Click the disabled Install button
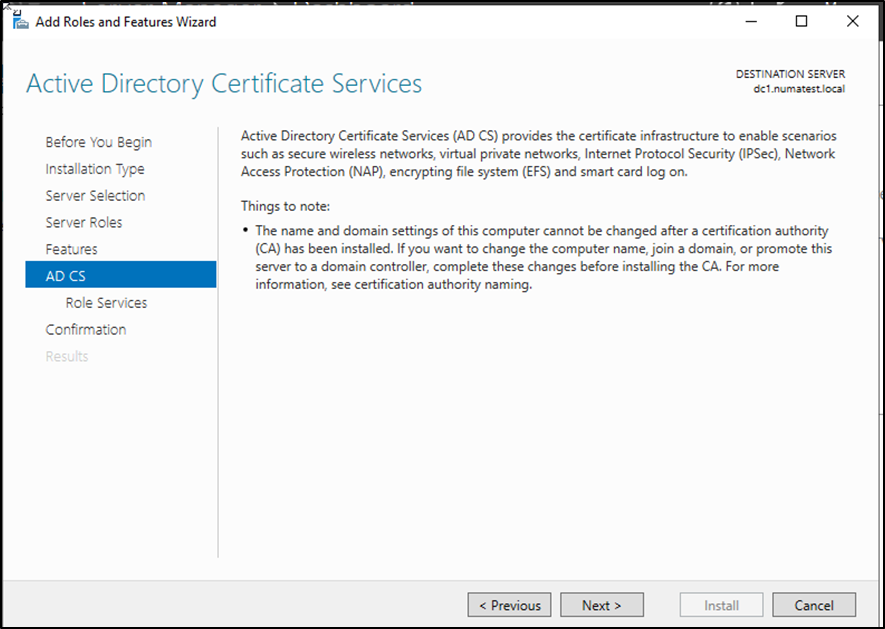Screen dimensions: 885x629 [x=721, y=605]
